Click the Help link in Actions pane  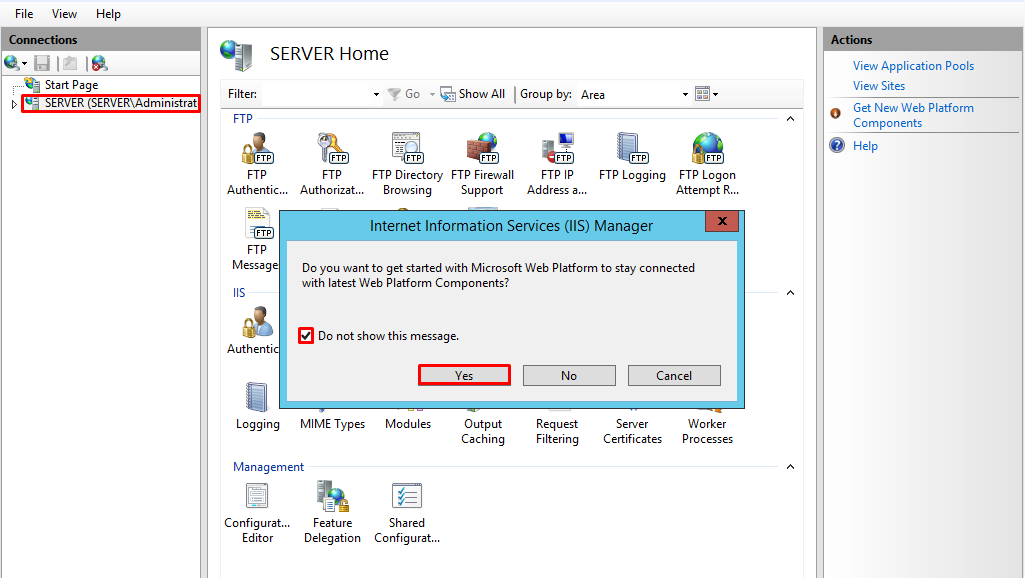(865, 146)
